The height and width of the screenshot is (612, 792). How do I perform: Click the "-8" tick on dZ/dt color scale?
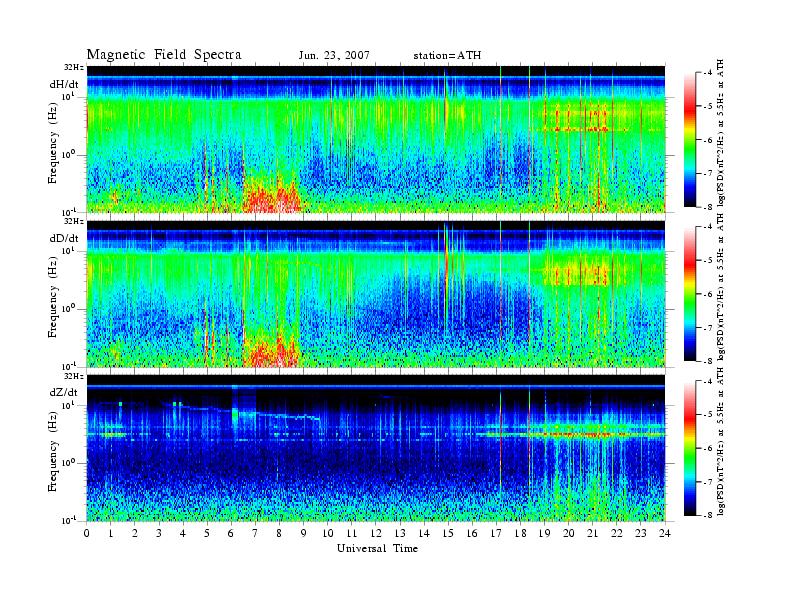708,515
